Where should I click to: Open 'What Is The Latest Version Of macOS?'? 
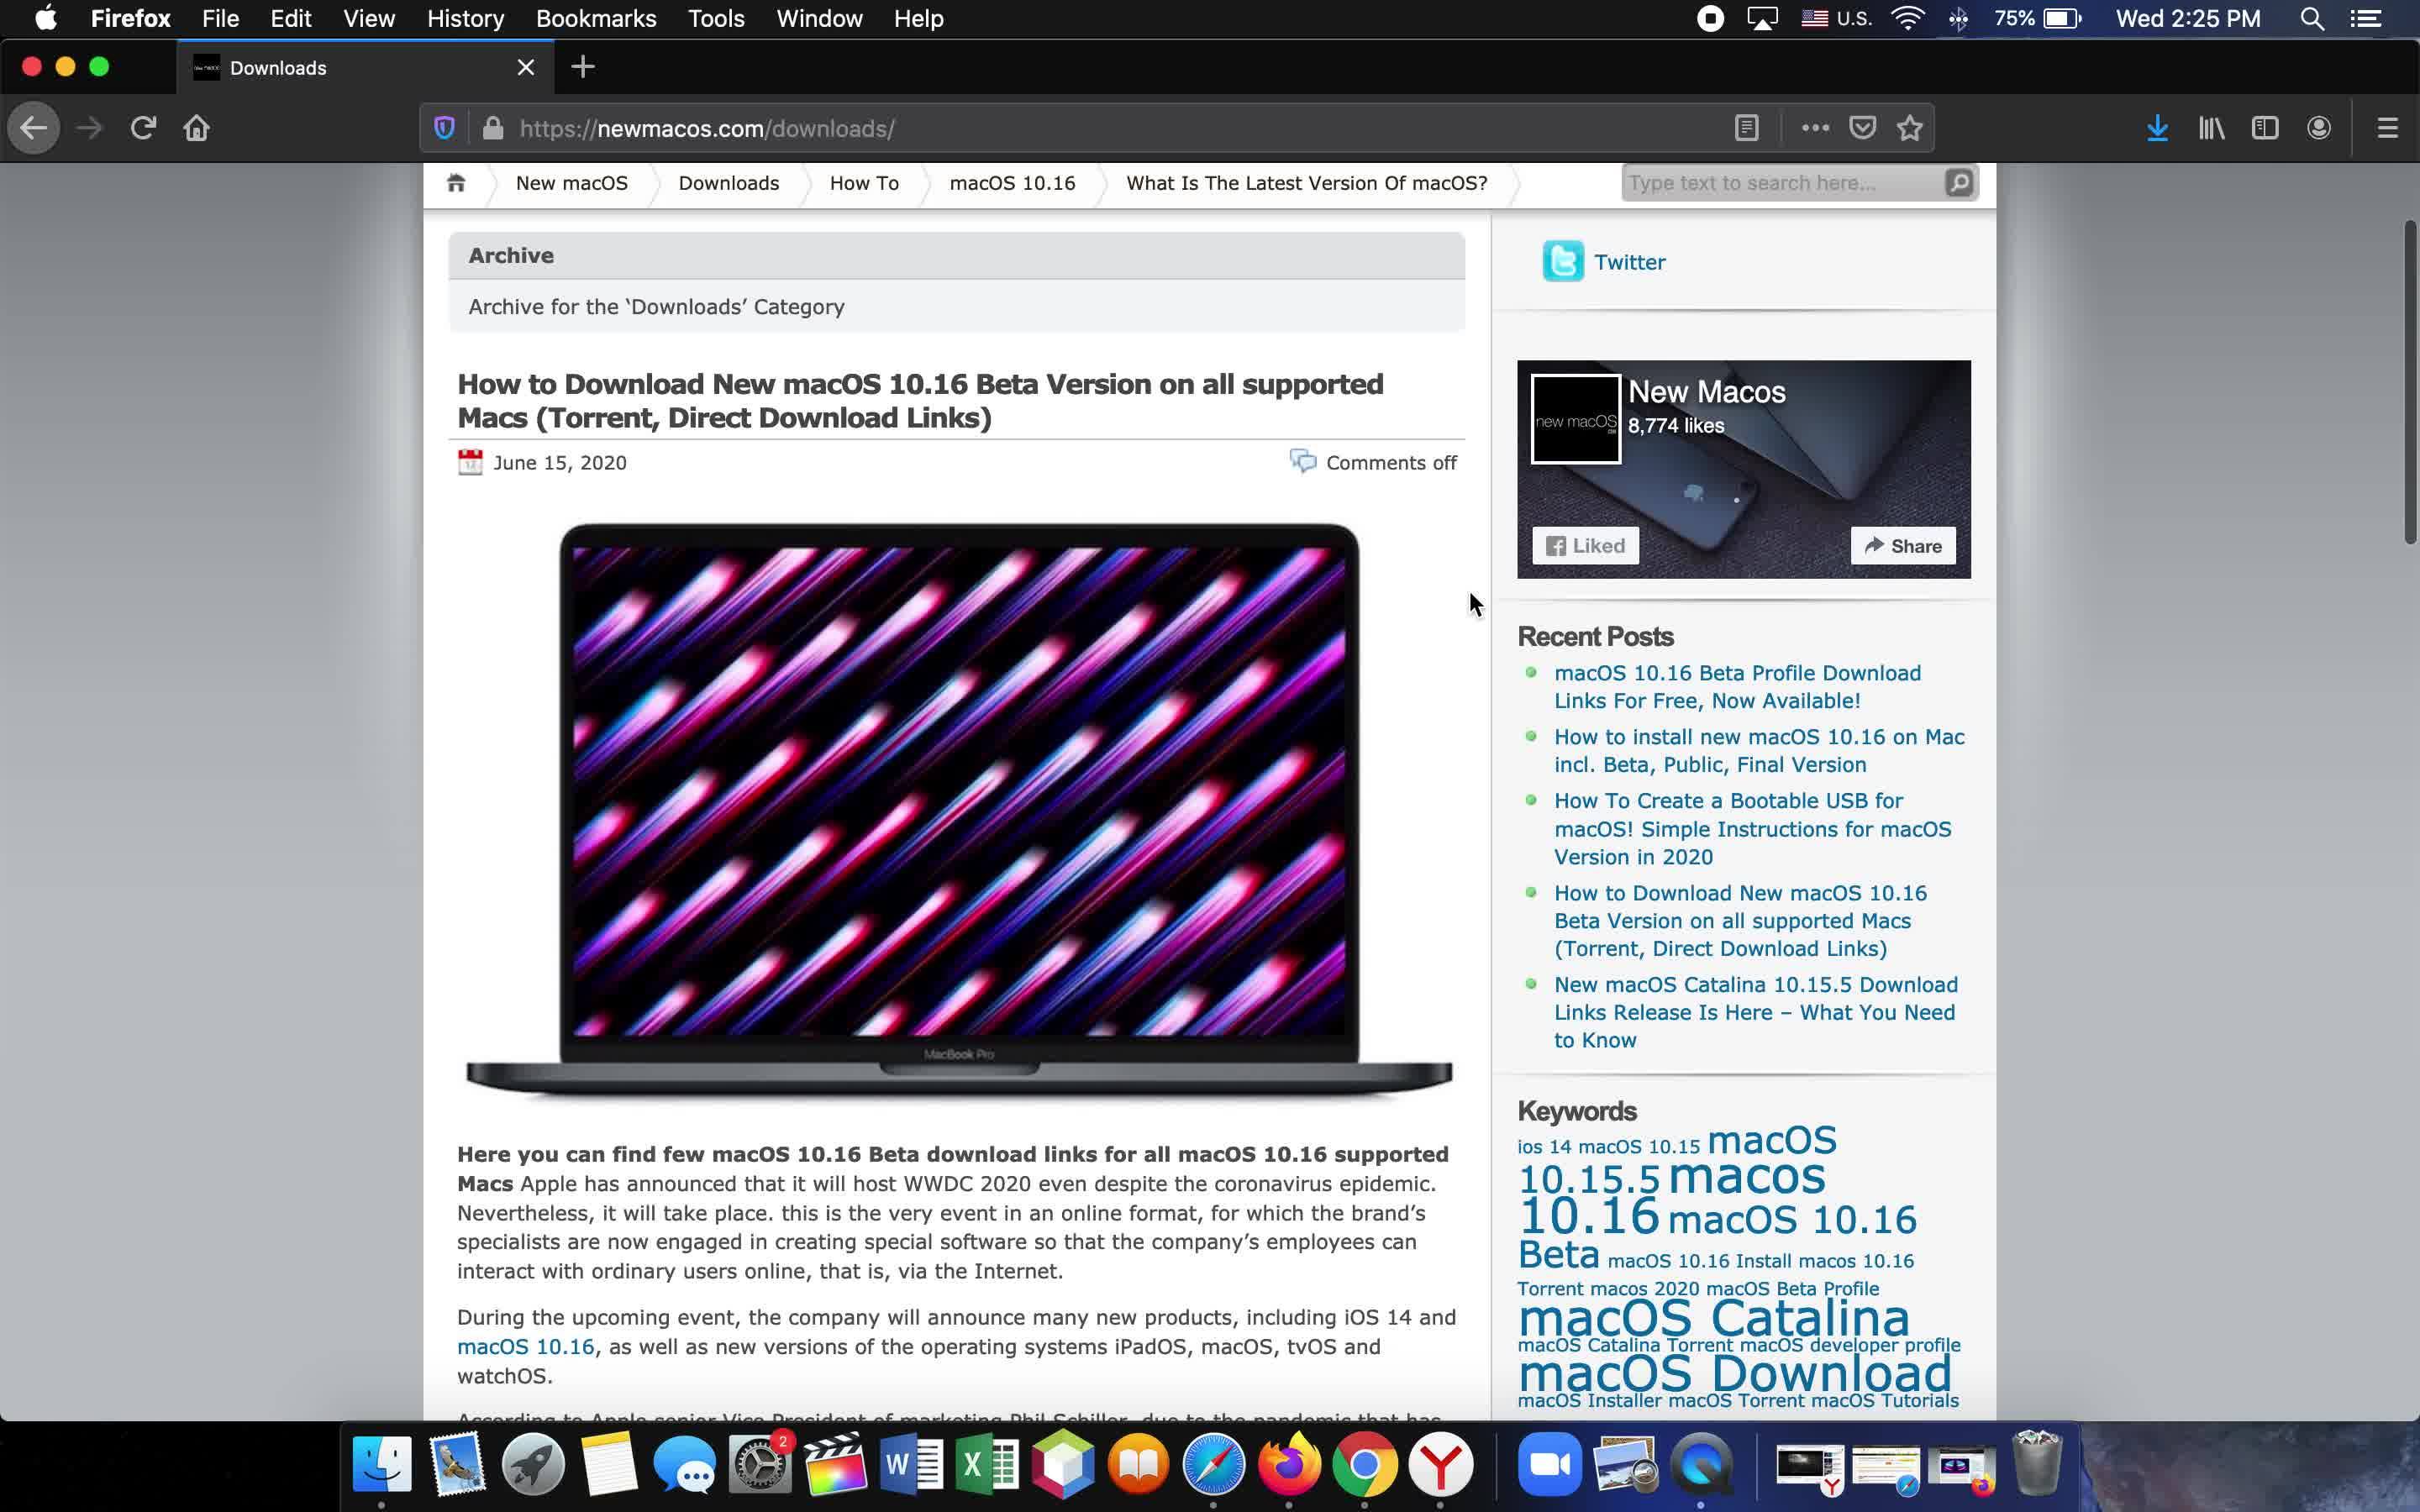click(x=1306, y=183)
